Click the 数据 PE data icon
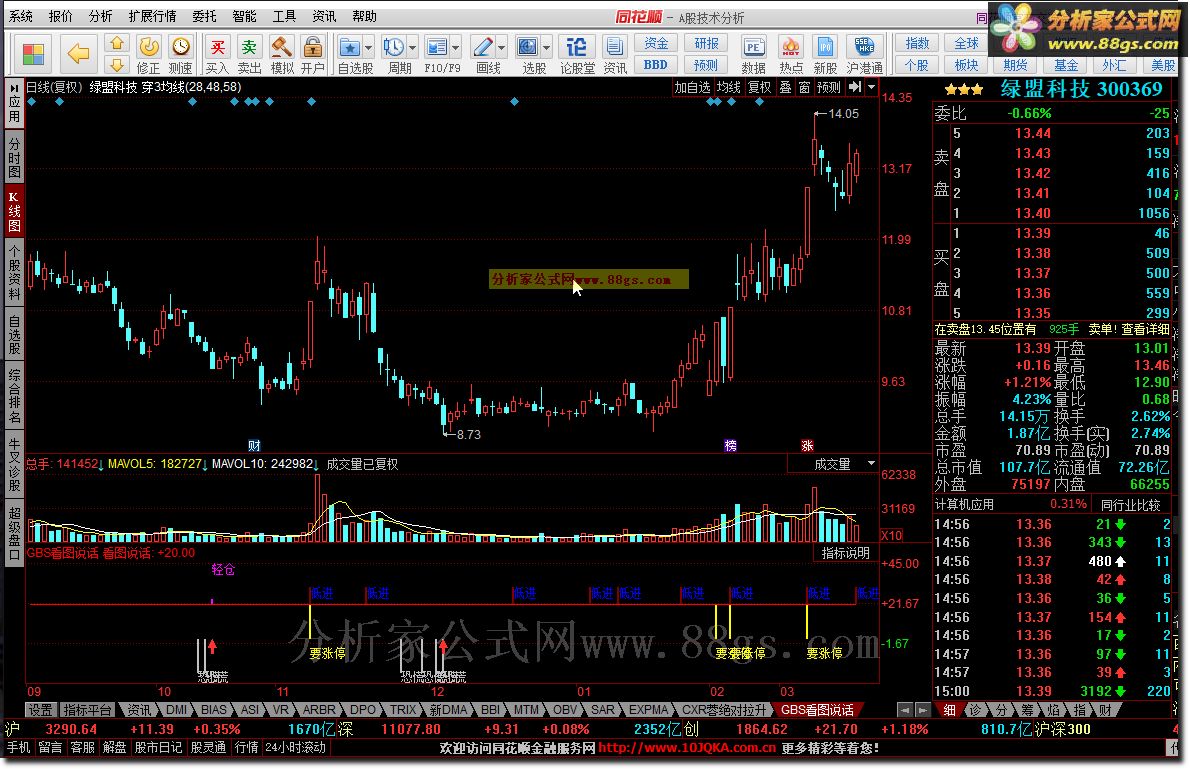The image size is (1190, 769). (x=753, y=47)
